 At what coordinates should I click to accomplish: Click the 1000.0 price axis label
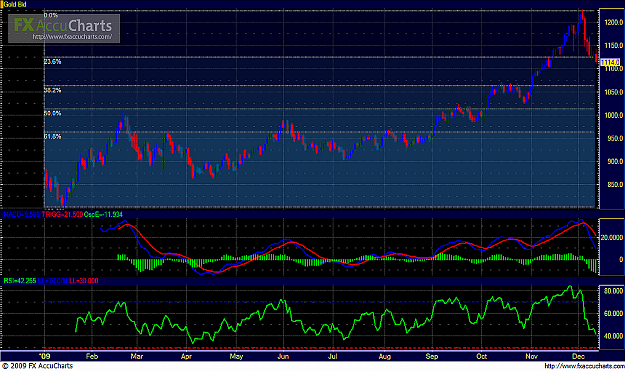613,115
